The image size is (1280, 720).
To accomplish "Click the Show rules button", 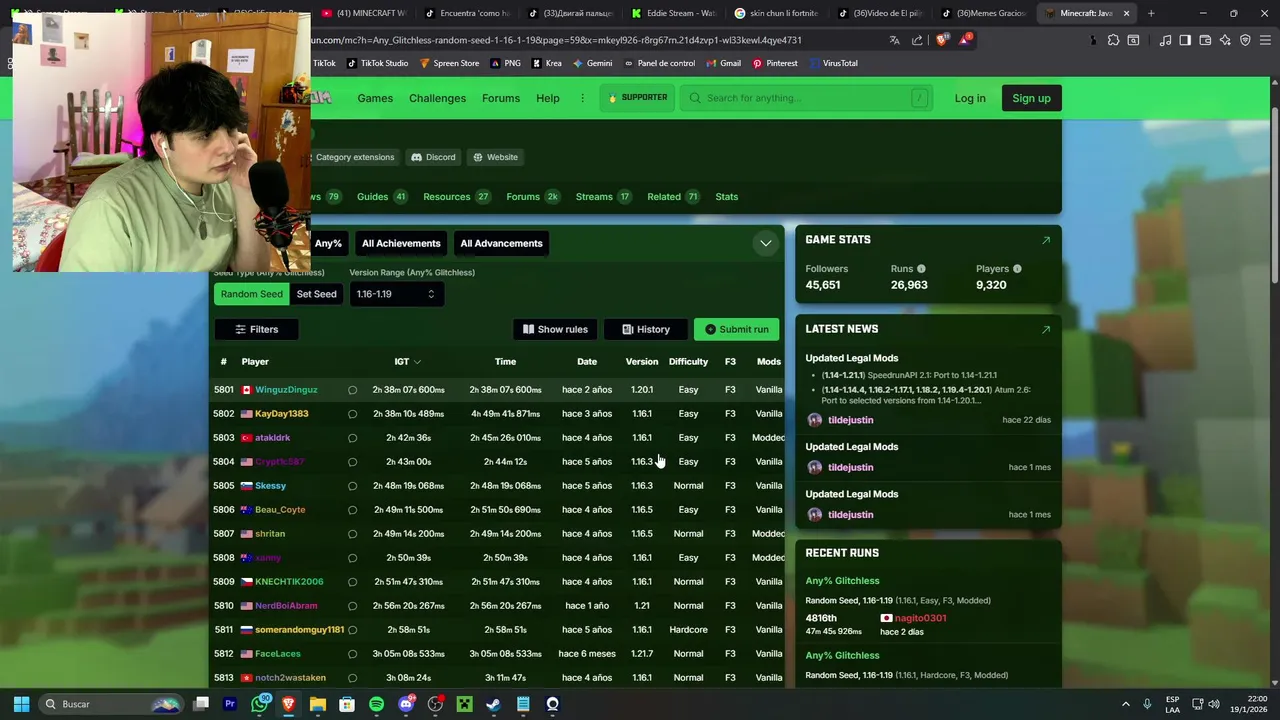I will 555,329.
